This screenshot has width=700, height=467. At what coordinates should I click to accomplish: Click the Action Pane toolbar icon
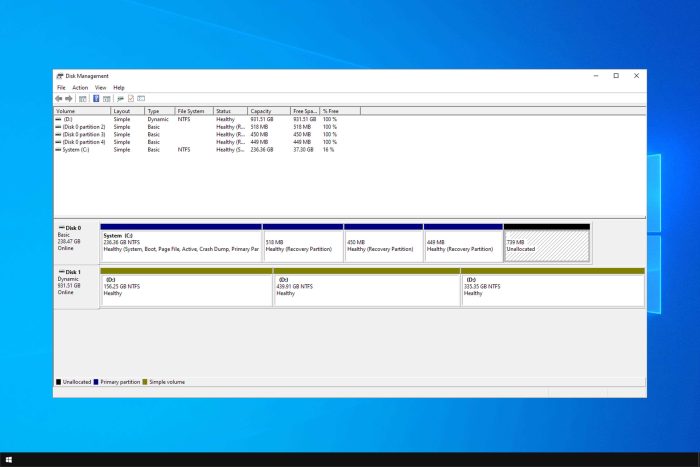(x=107, y=99)
